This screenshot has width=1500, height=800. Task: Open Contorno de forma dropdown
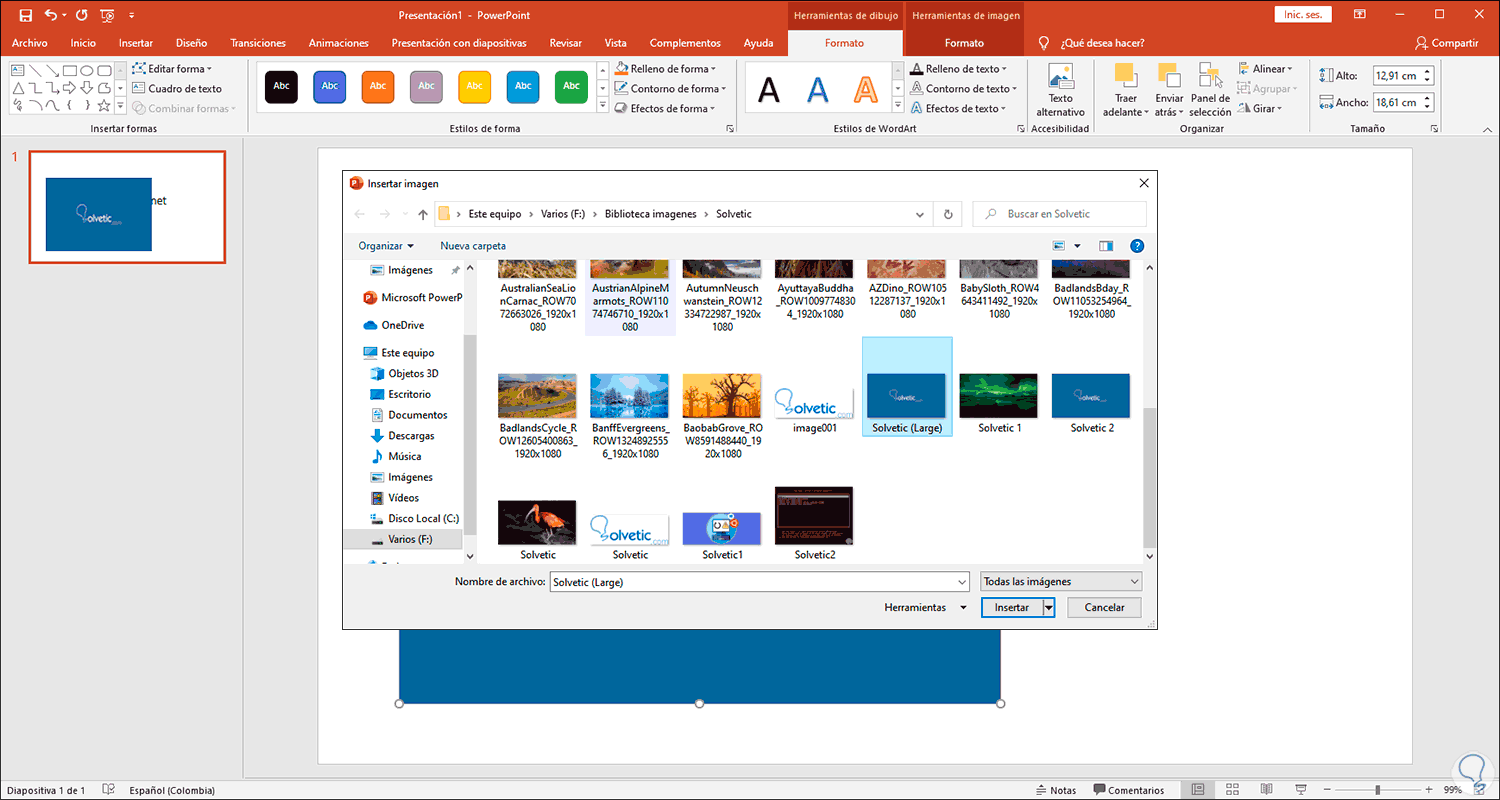click(671, 89)
